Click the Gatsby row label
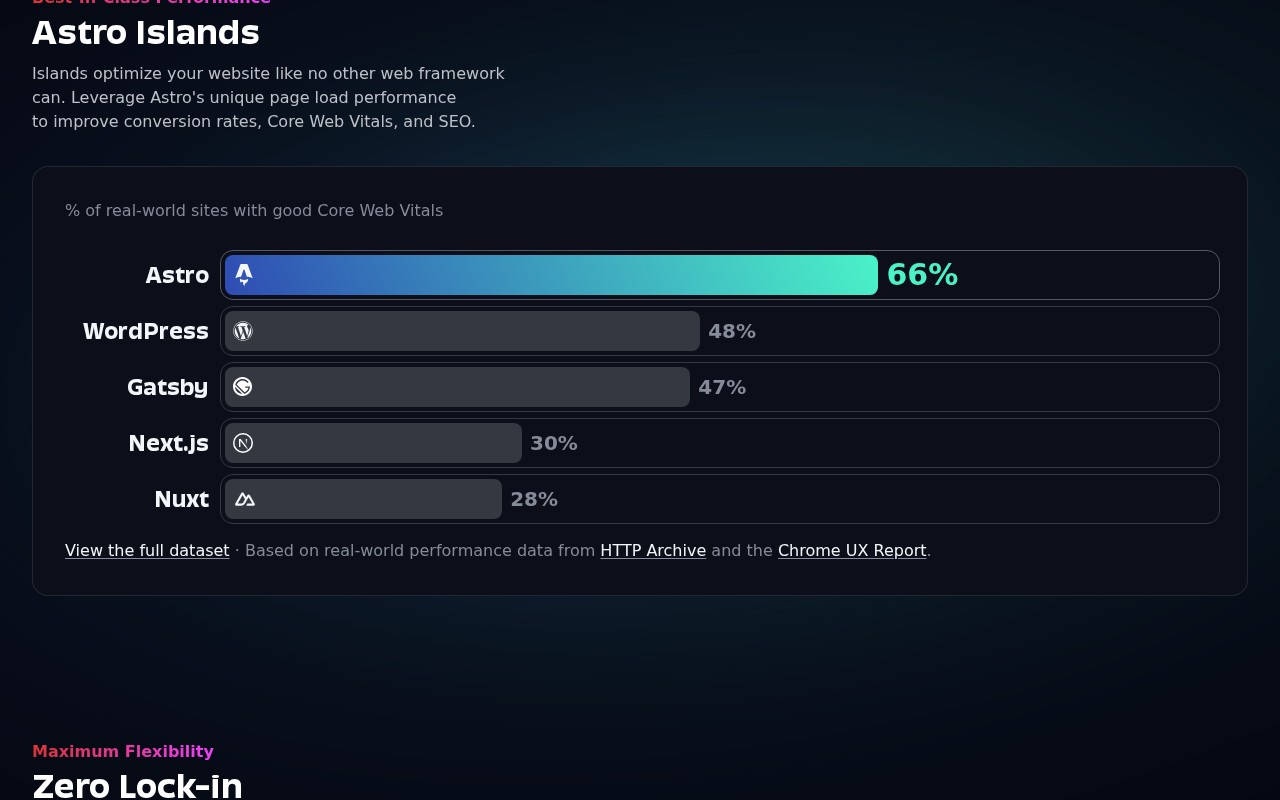Screen dimensions: 1280x800 [167, 387]
